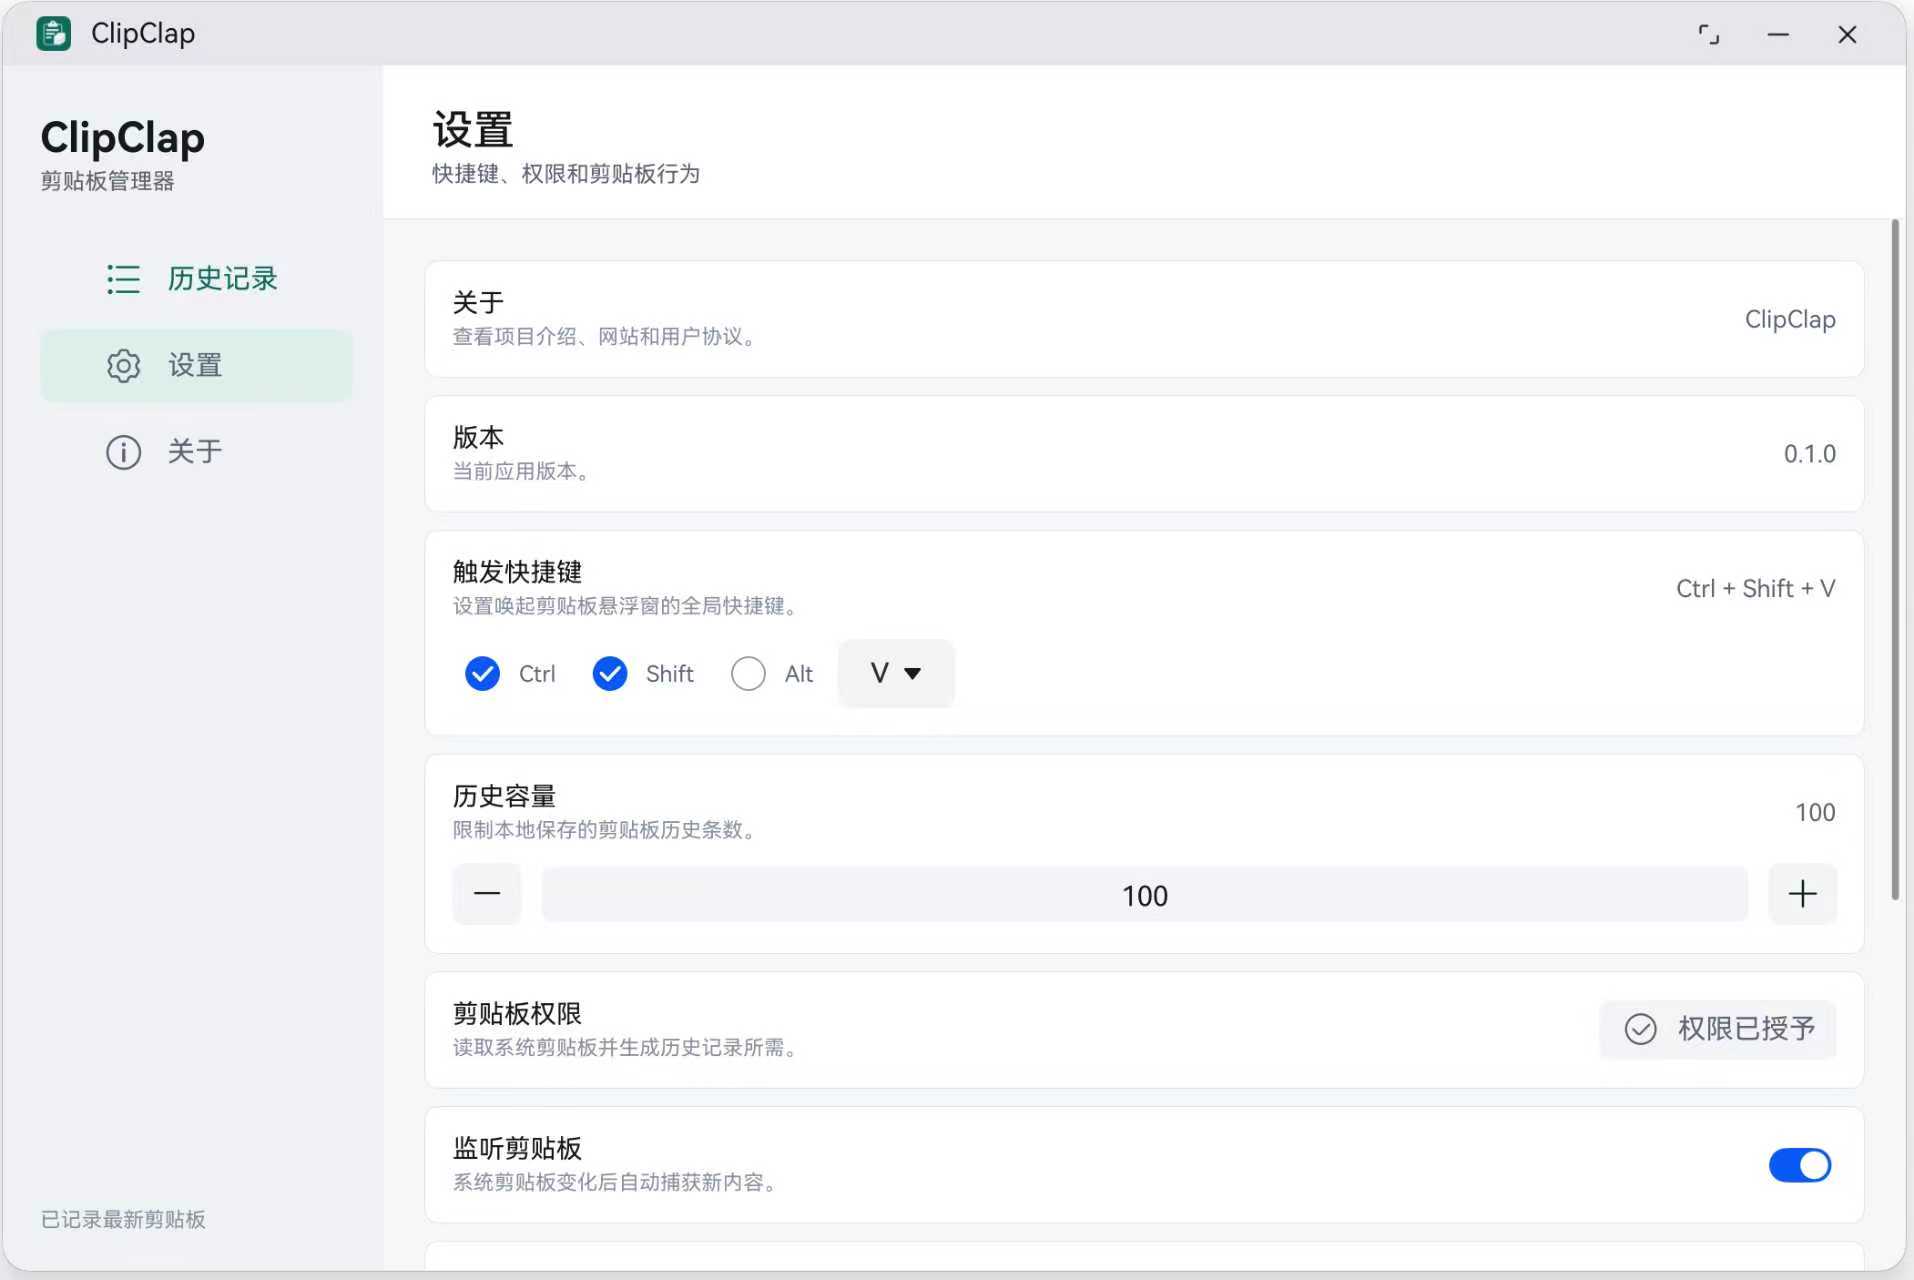This screenshot has height=1280, width=1914.
Task: Click the 剪贴板权限 heading
Action: (x=517, y=1014)
